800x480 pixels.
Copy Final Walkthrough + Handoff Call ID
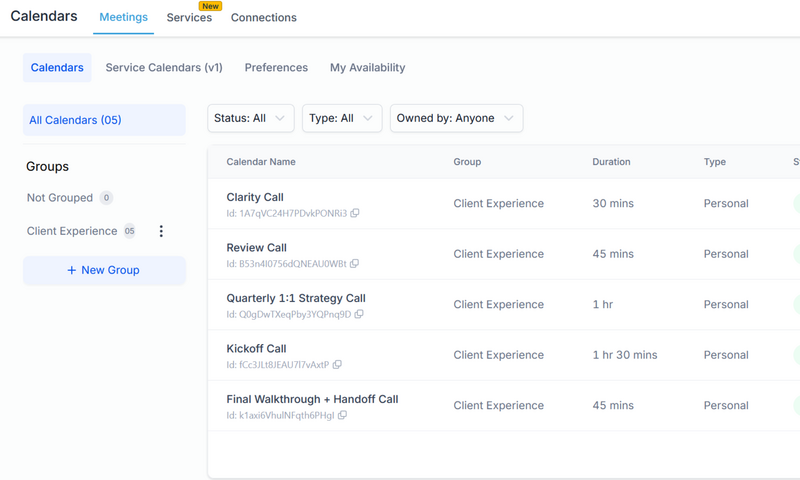pyautogui.click(x=342, y=415)
